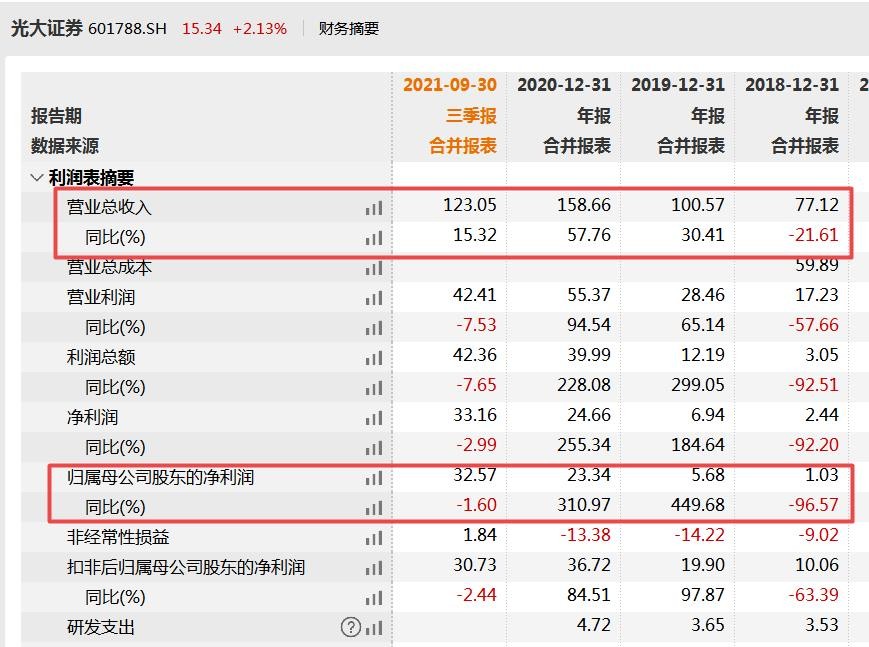Open chart icon for 归属母公司股东的净利润 row
The width and height of the screenshot is (869, 647).
[374, 478]
